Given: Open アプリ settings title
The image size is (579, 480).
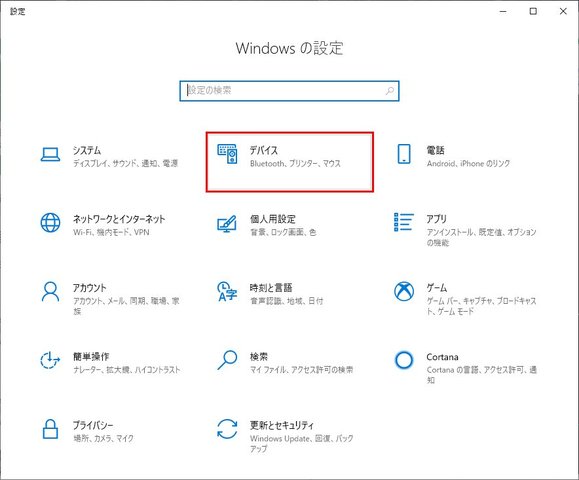Looking at the screenshot, I should coord(436,219).
